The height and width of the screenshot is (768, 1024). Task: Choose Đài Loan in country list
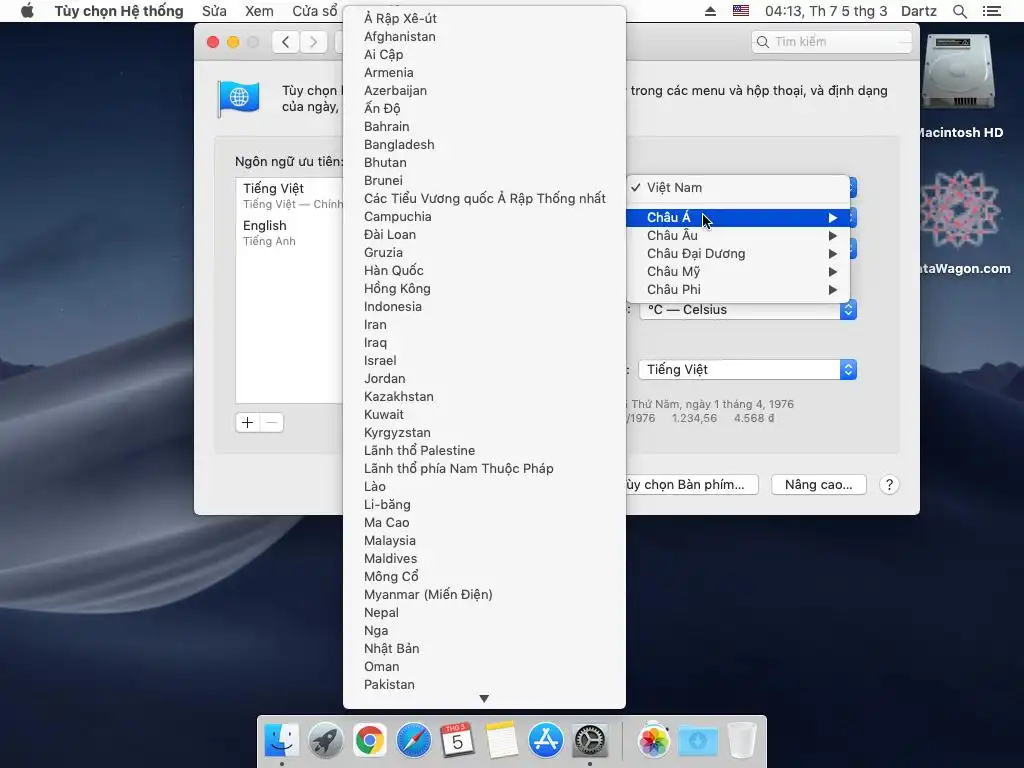coord(484,234)
